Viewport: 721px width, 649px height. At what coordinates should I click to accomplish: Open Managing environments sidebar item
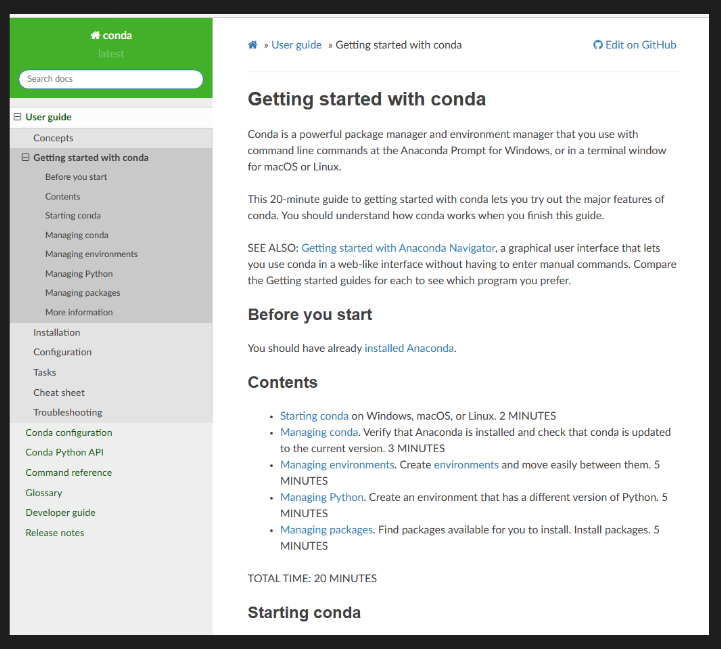(x=91, y=254)
